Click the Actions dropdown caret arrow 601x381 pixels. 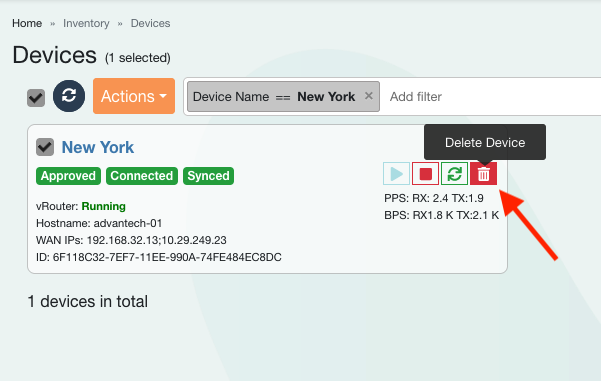tap(163, 96)
